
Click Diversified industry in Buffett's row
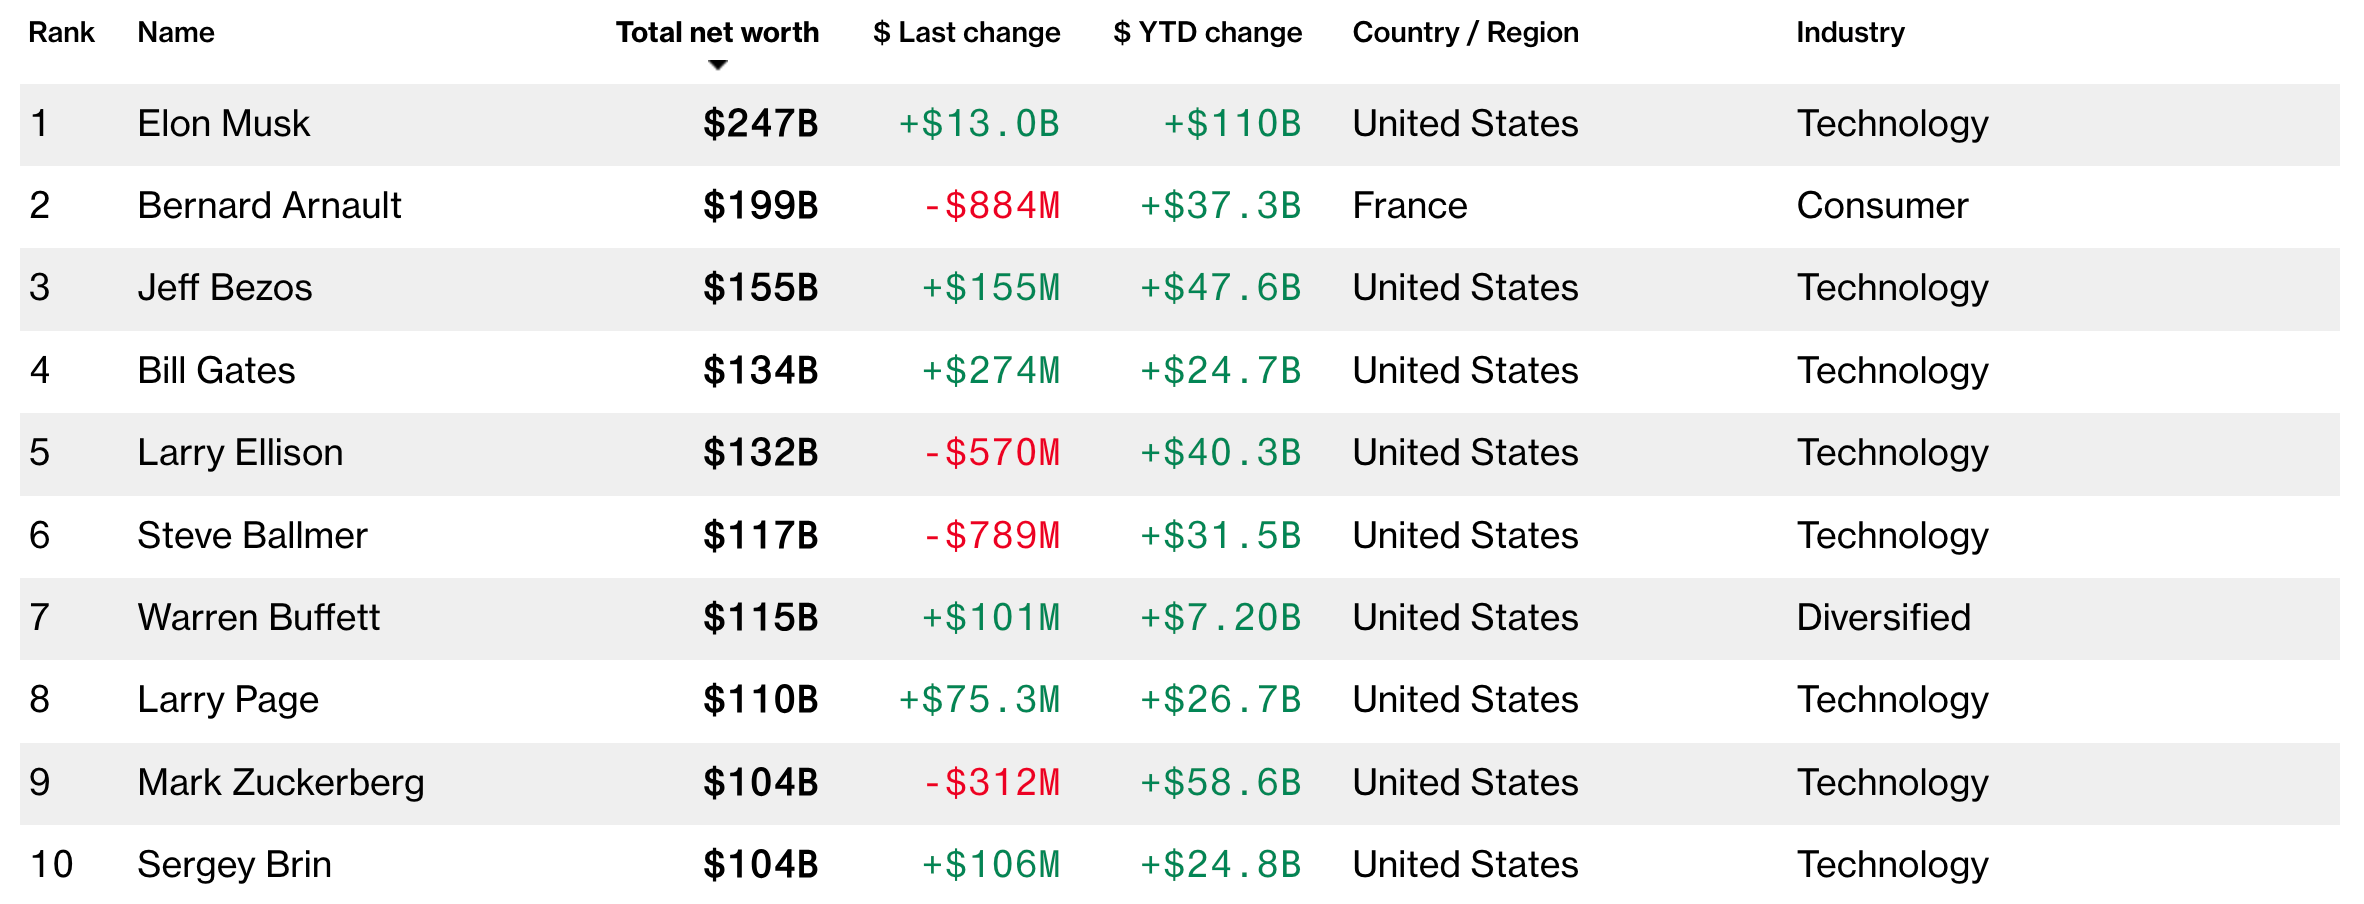(1884, 617)
